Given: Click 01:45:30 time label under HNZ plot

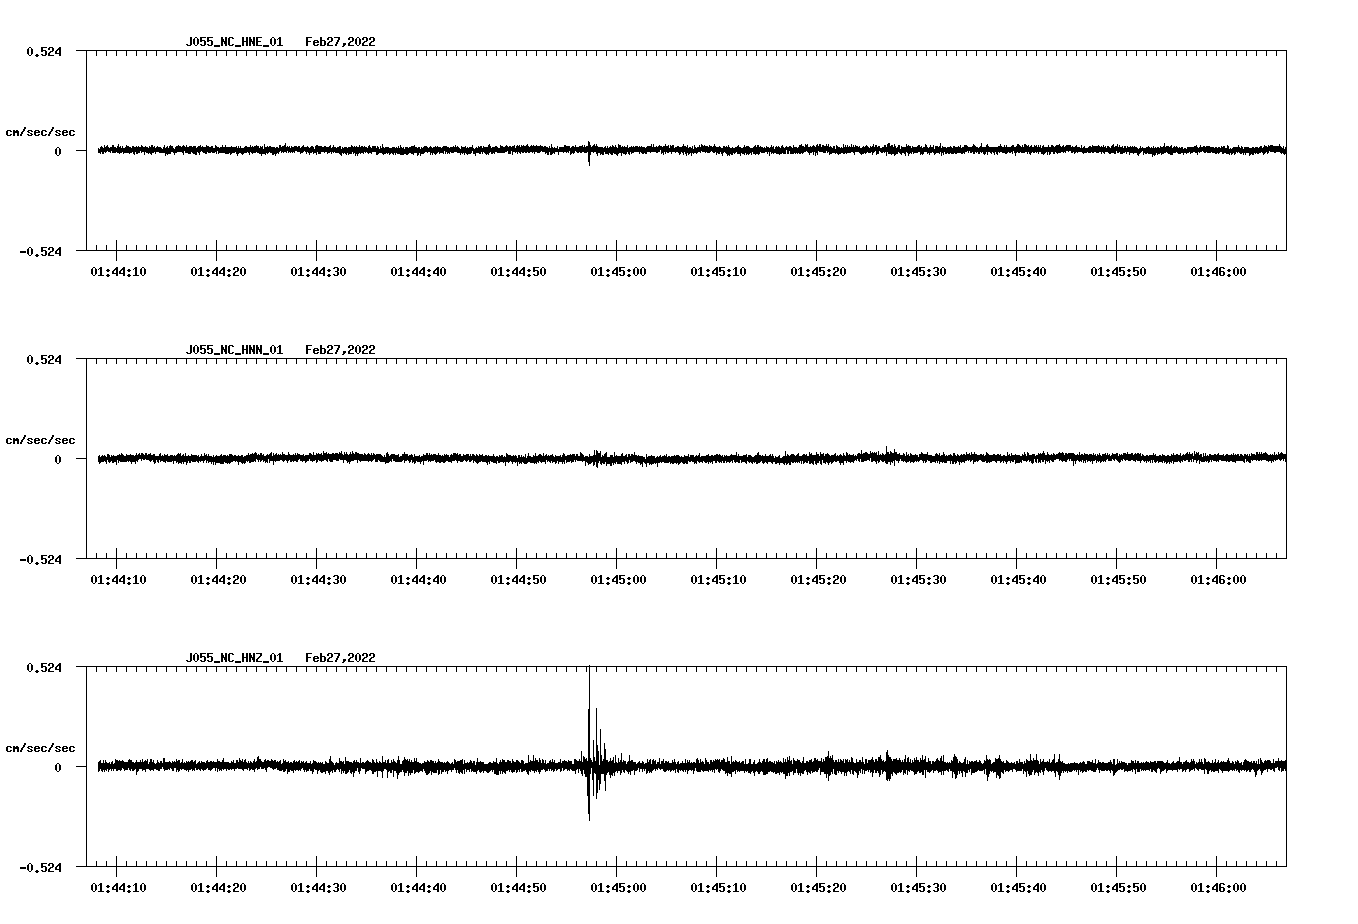Looking at the screenshot, I should (x=918, y=888).
